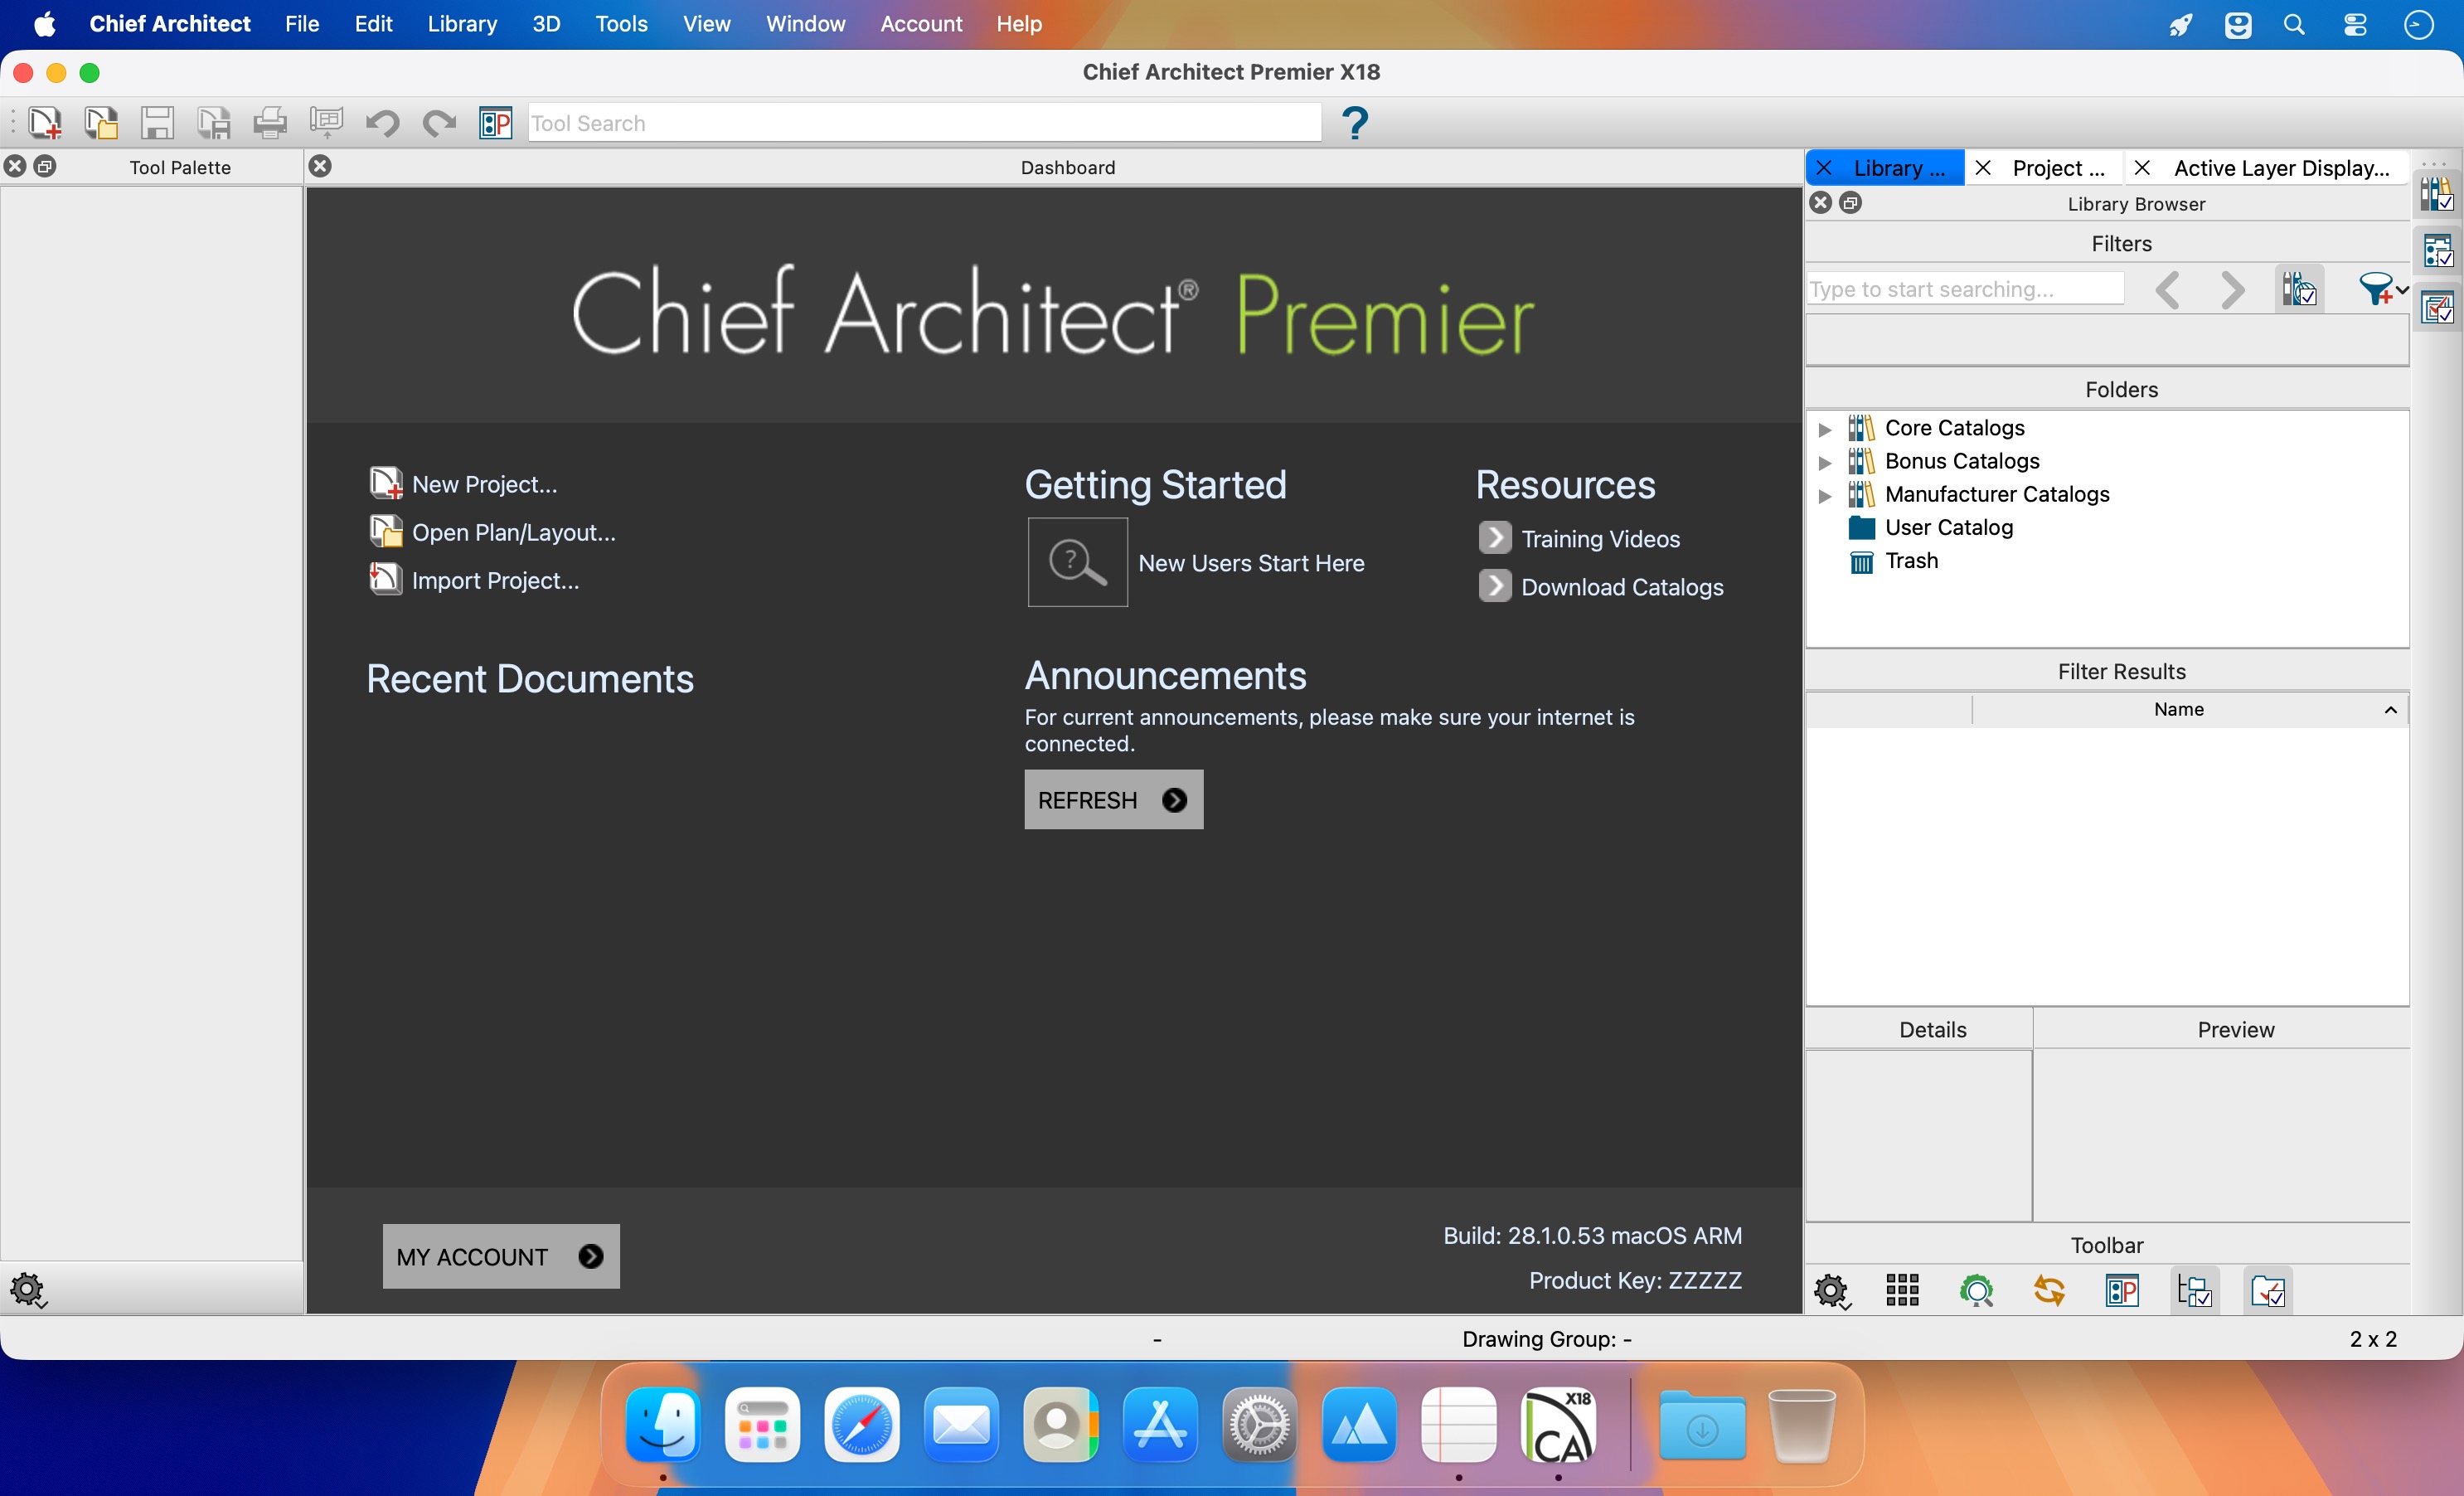Click the Plant Chooser tree magnifier icon

coord(1976,1290)
